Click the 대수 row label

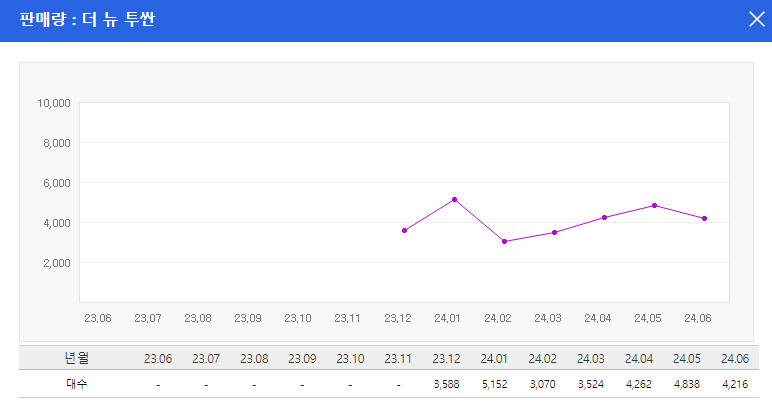pyautogui.click(x=77, y=384)
